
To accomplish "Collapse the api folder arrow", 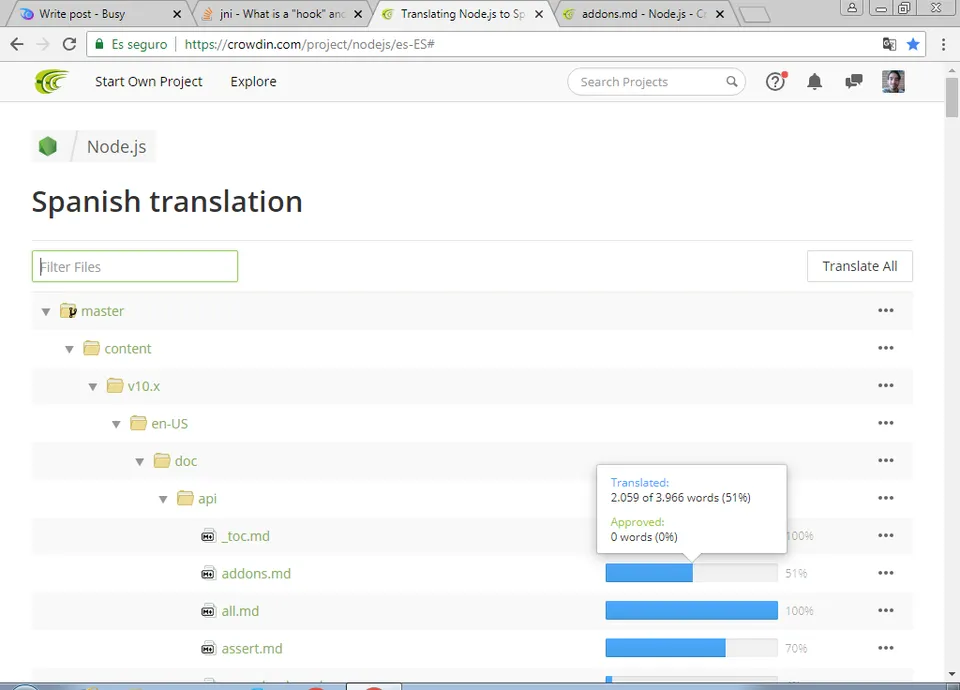I will (163, 499).
